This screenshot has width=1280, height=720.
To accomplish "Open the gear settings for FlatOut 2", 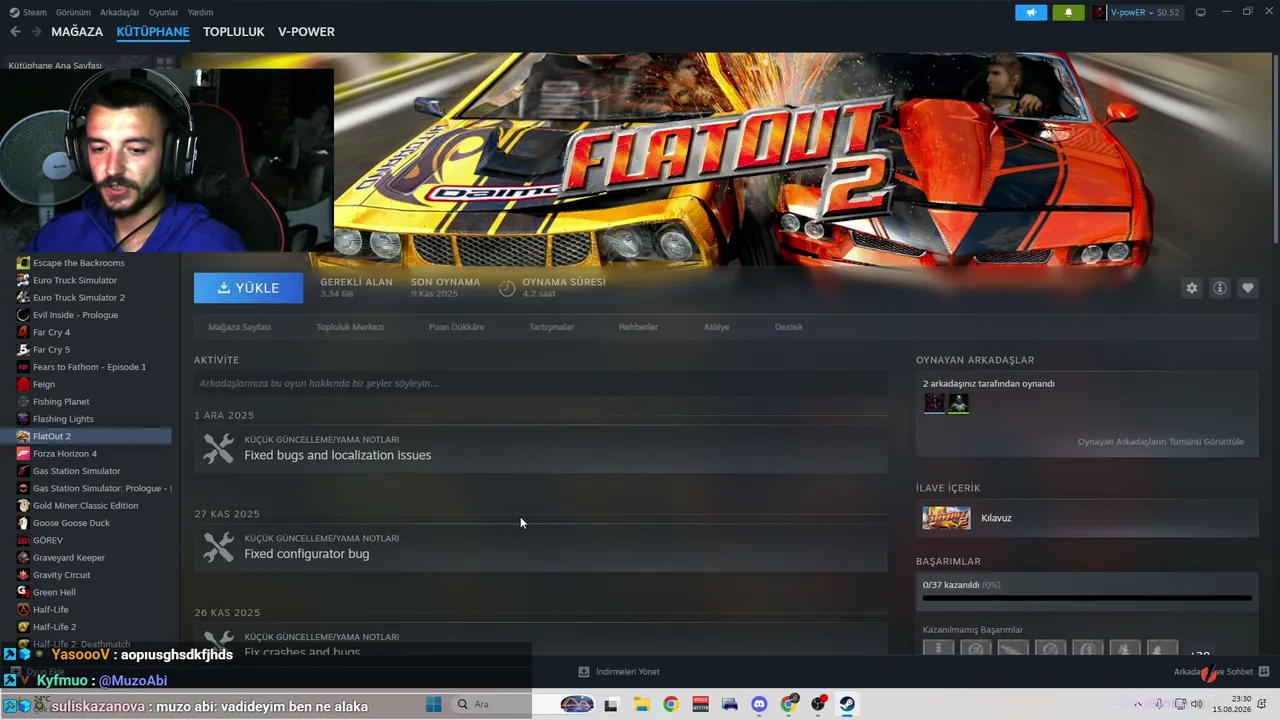I will pos(1192,288).
